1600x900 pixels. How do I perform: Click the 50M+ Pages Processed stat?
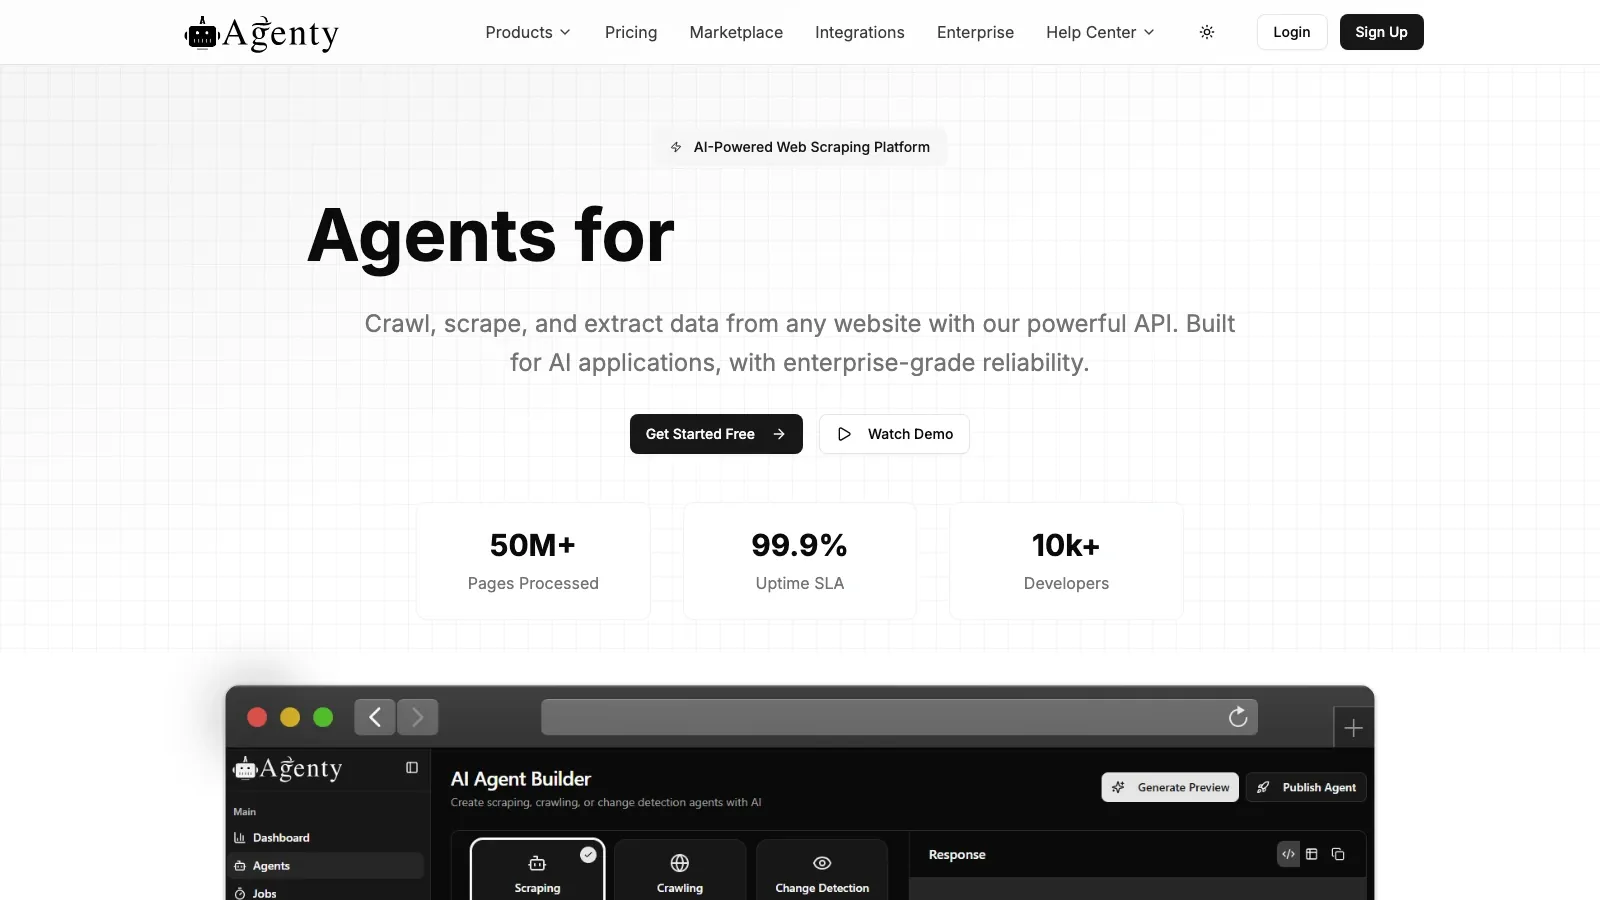pyautogui.click(x=533, y=561)
